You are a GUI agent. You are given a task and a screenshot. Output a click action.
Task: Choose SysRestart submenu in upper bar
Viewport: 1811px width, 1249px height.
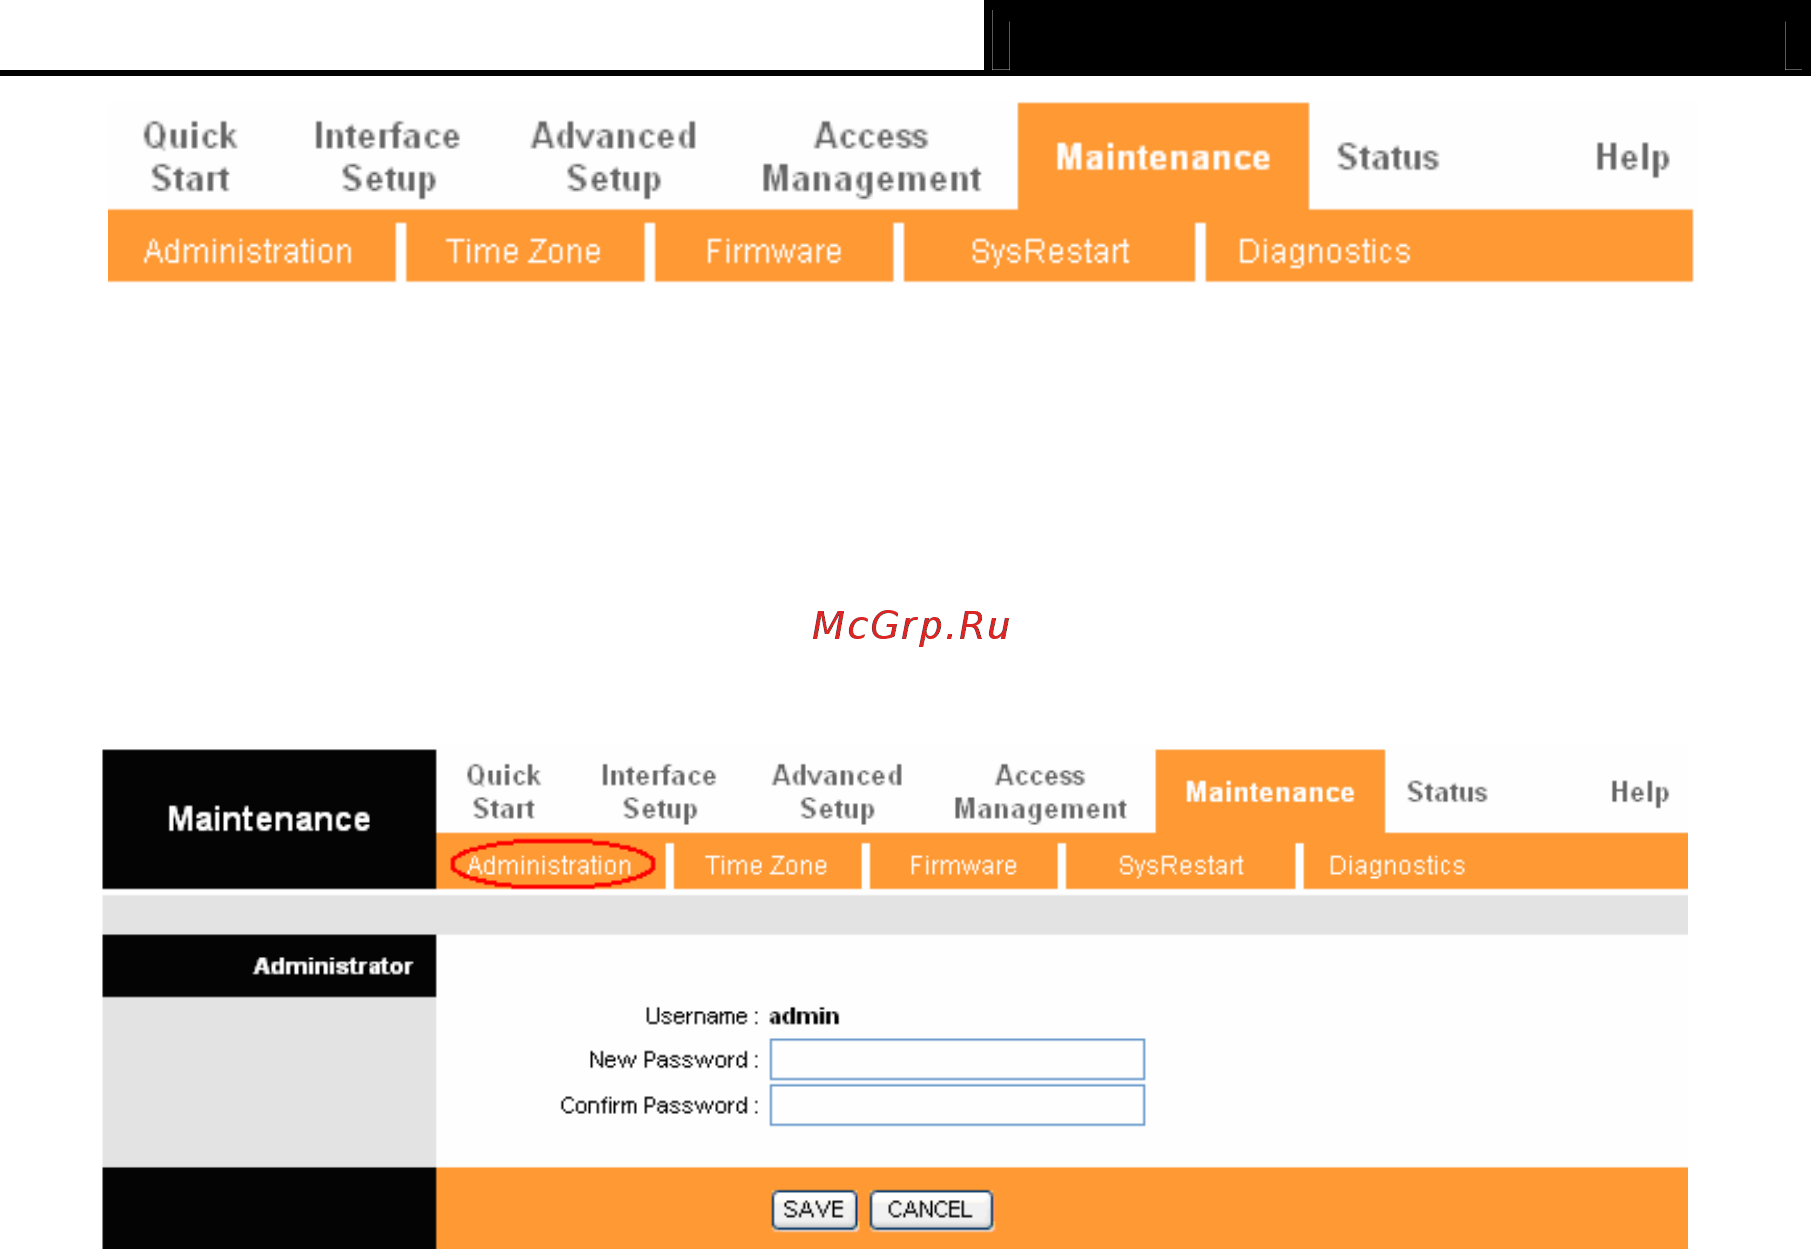pyautogui.click(x=1049, y=251)
